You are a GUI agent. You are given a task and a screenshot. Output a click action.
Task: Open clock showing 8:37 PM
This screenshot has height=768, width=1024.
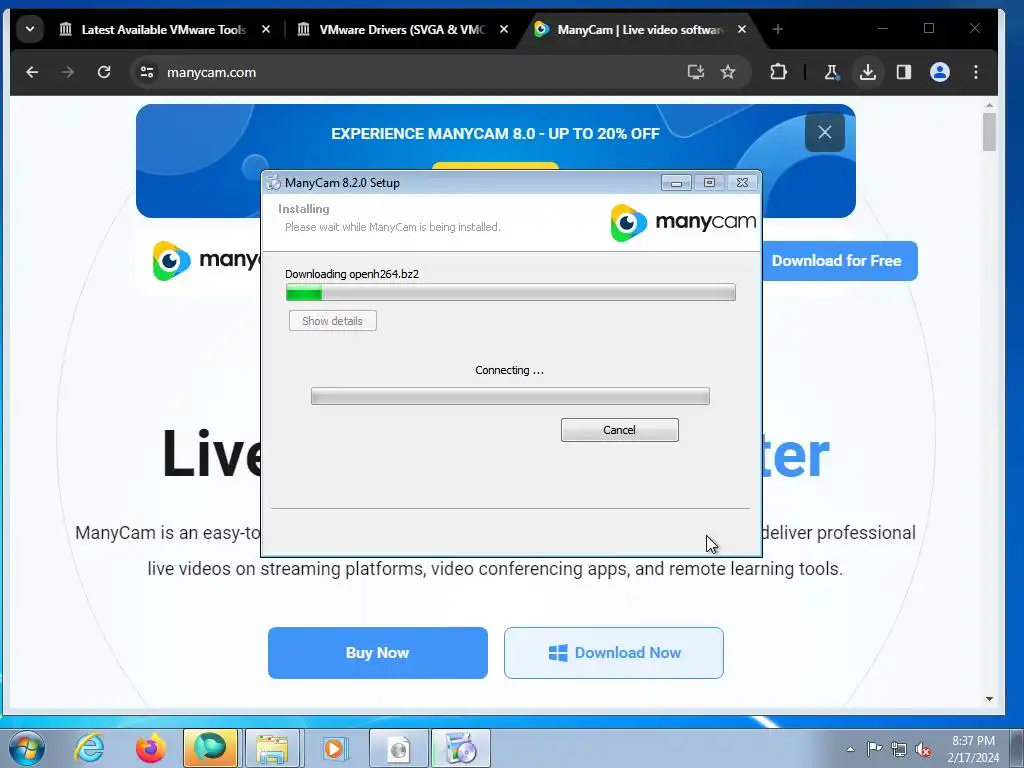[973, 749]
